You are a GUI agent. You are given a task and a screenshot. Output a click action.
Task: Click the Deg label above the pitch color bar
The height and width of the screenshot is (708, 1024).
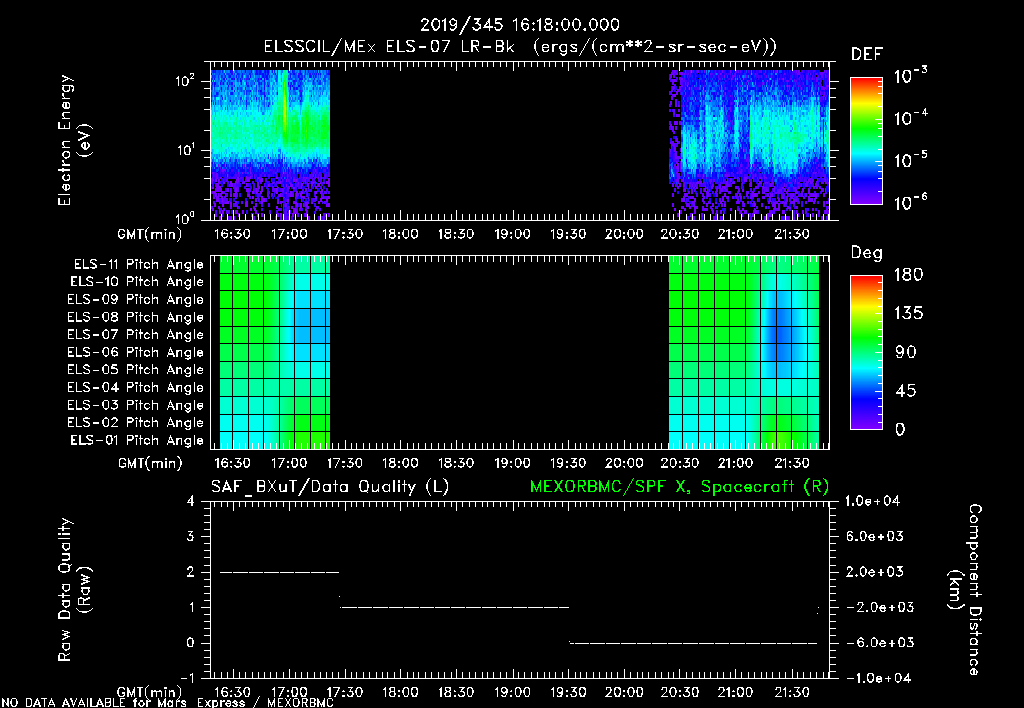[867, 253]
